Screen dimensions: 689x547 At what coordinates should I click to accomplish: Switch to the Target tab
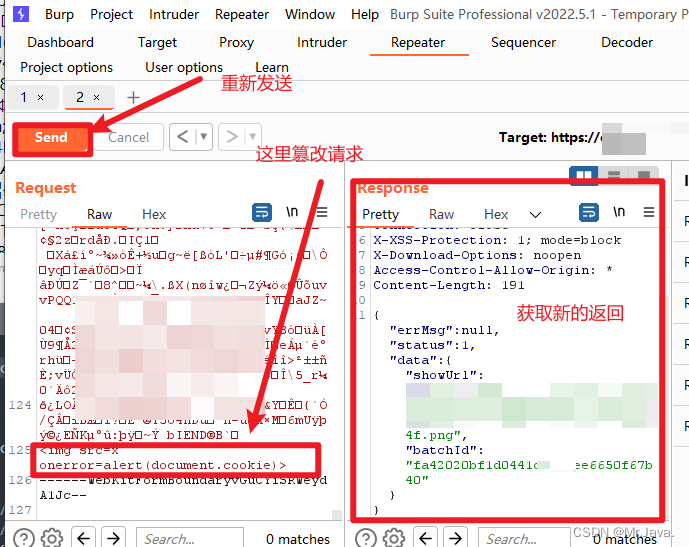click(157, 42)
